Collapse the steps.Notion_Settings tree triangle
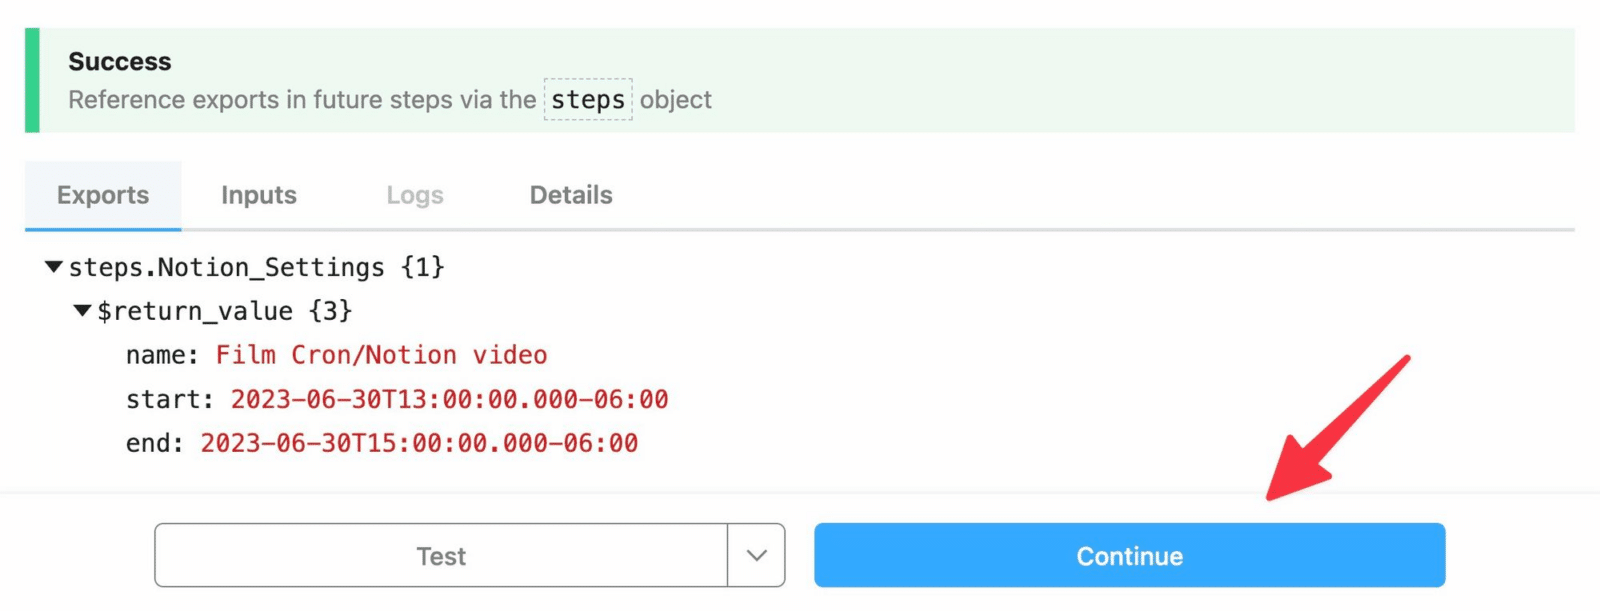Image resolution: width=1600 pixels, height=611 pixels. [x=54, y=267]
